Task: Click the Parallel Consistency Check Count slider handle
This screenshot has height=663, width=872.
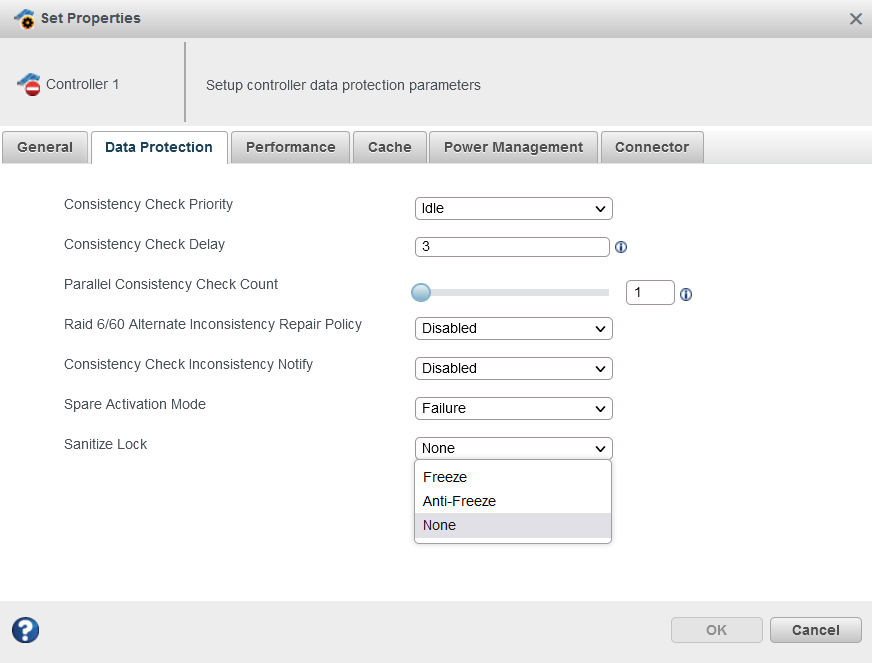Action: pos(421,293)
